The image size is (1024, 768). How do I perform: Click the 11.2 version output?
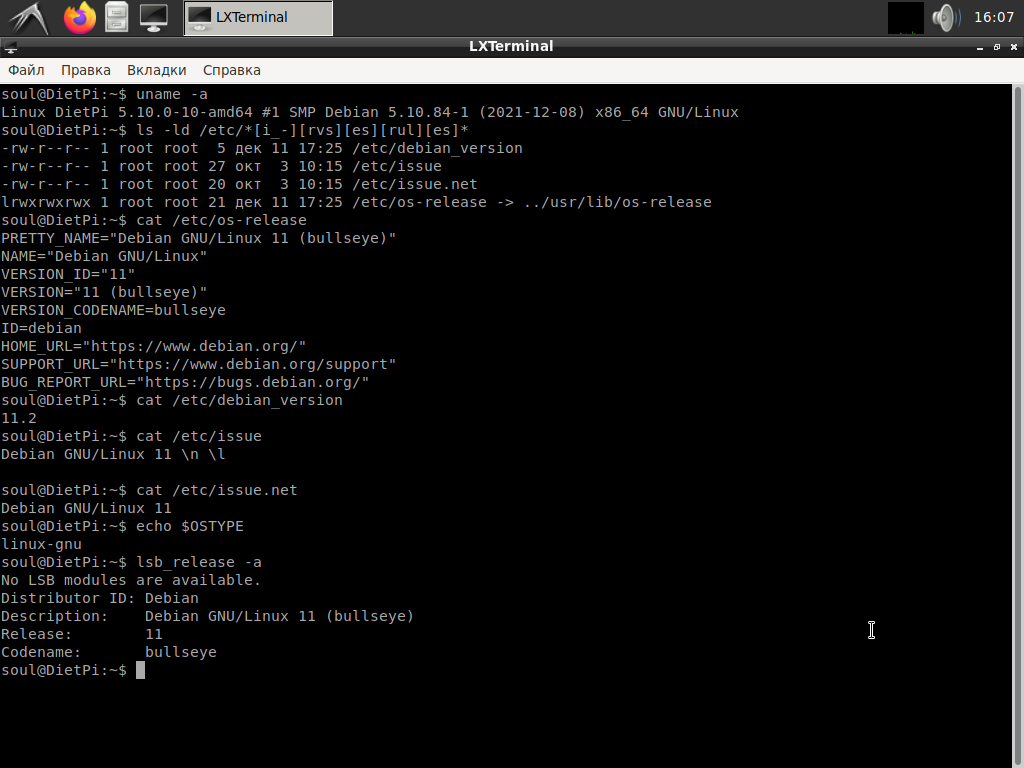tap(19, 418)
